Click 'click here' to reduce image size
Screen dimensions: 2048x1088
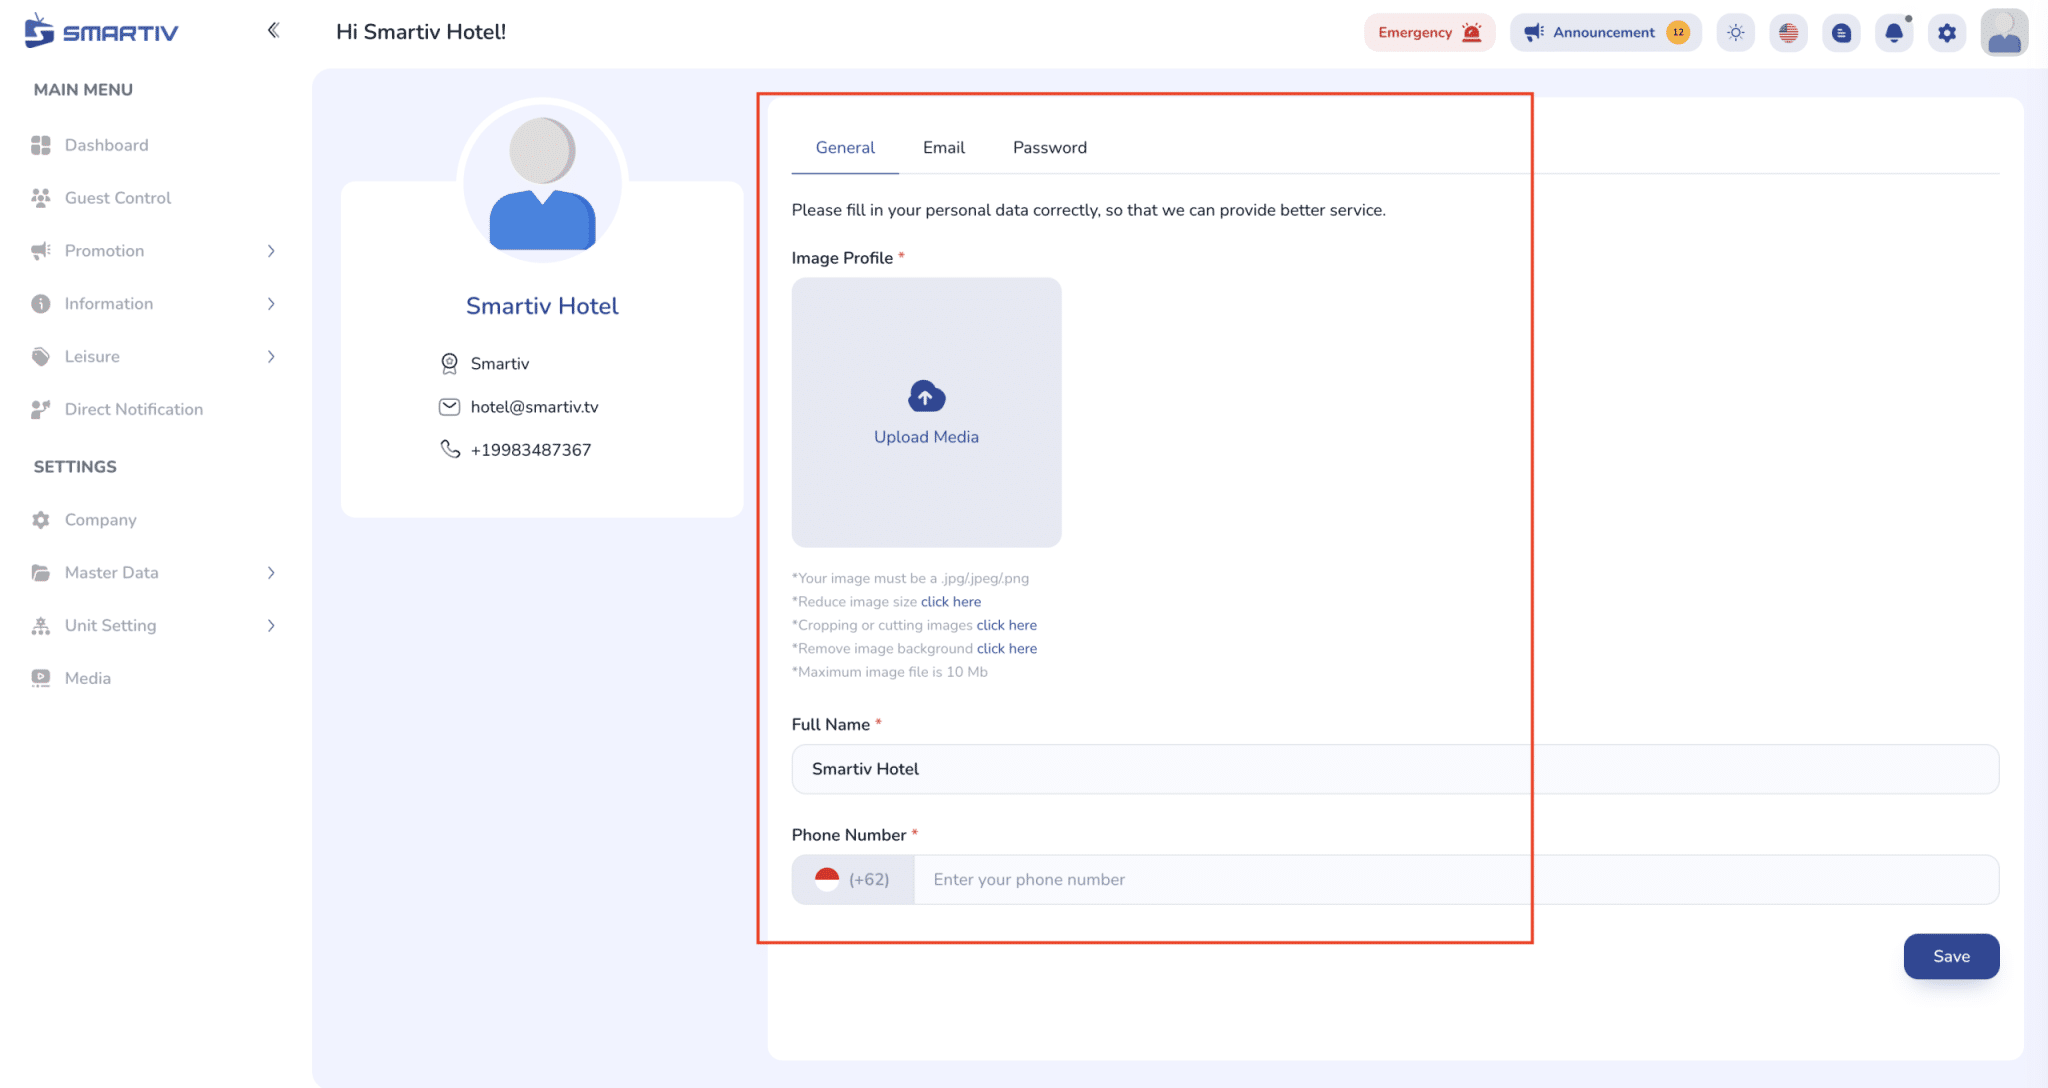point(951,602)
